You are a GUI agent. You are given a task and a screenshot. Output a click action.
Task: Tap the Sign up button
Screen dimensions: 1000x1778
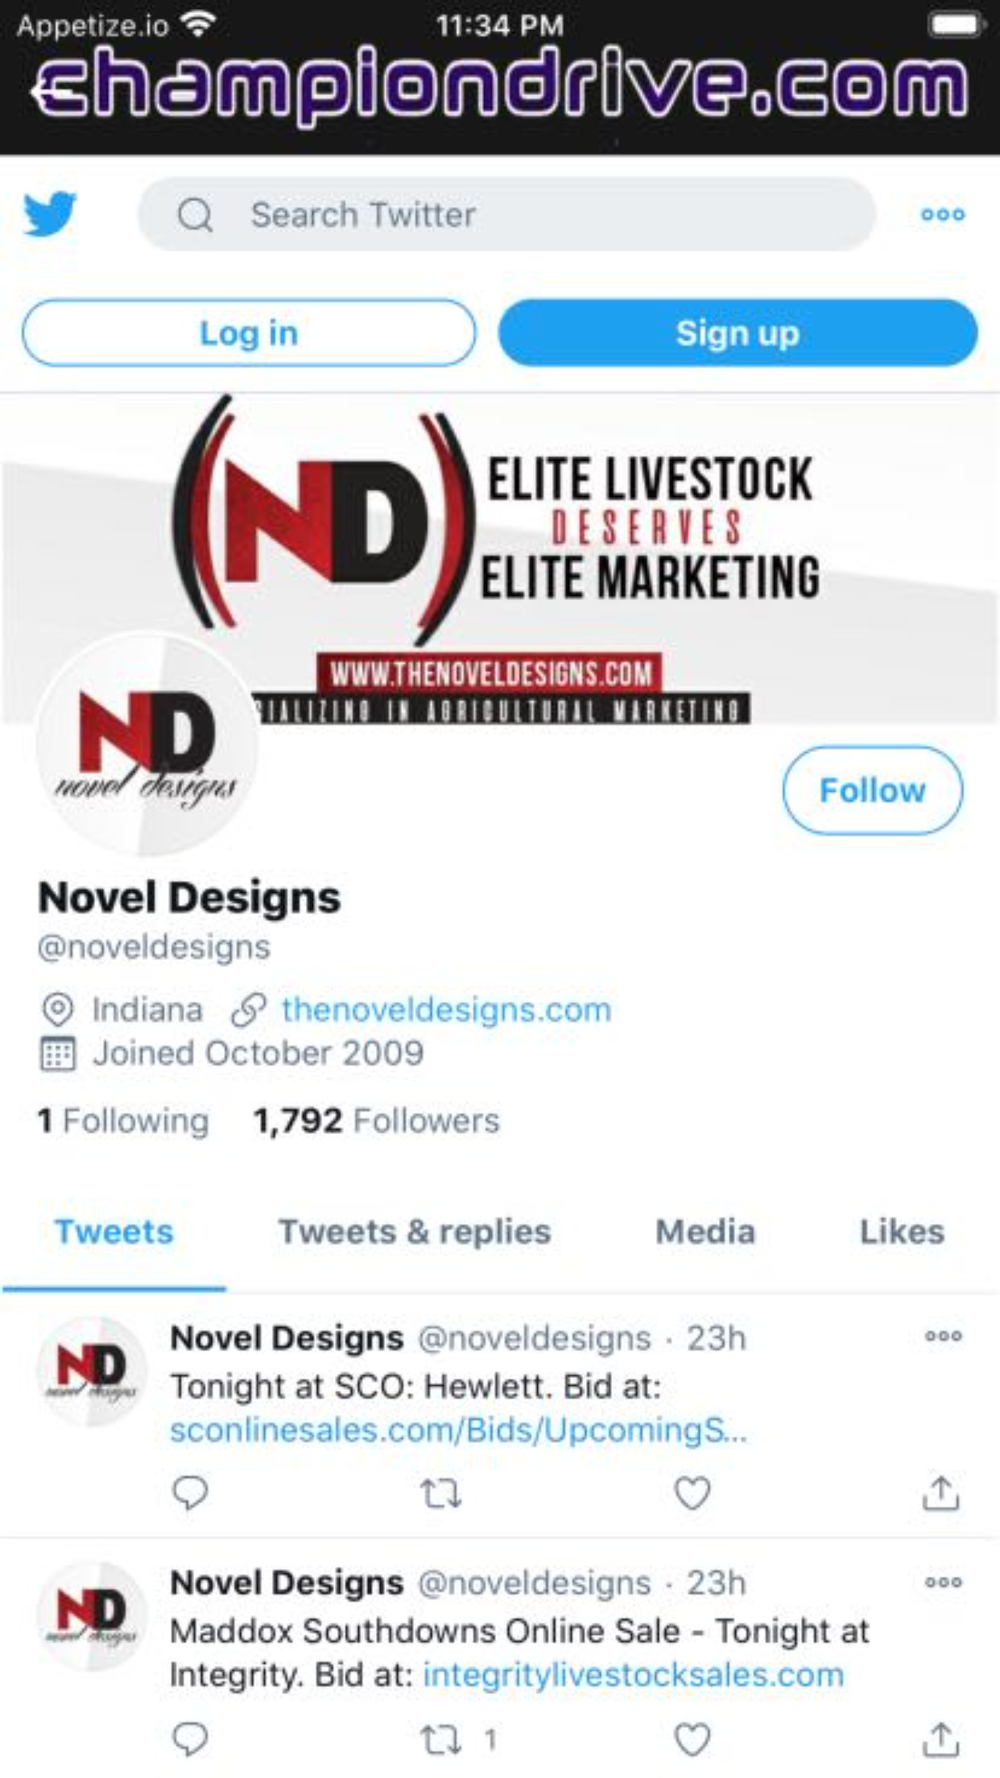738,333
